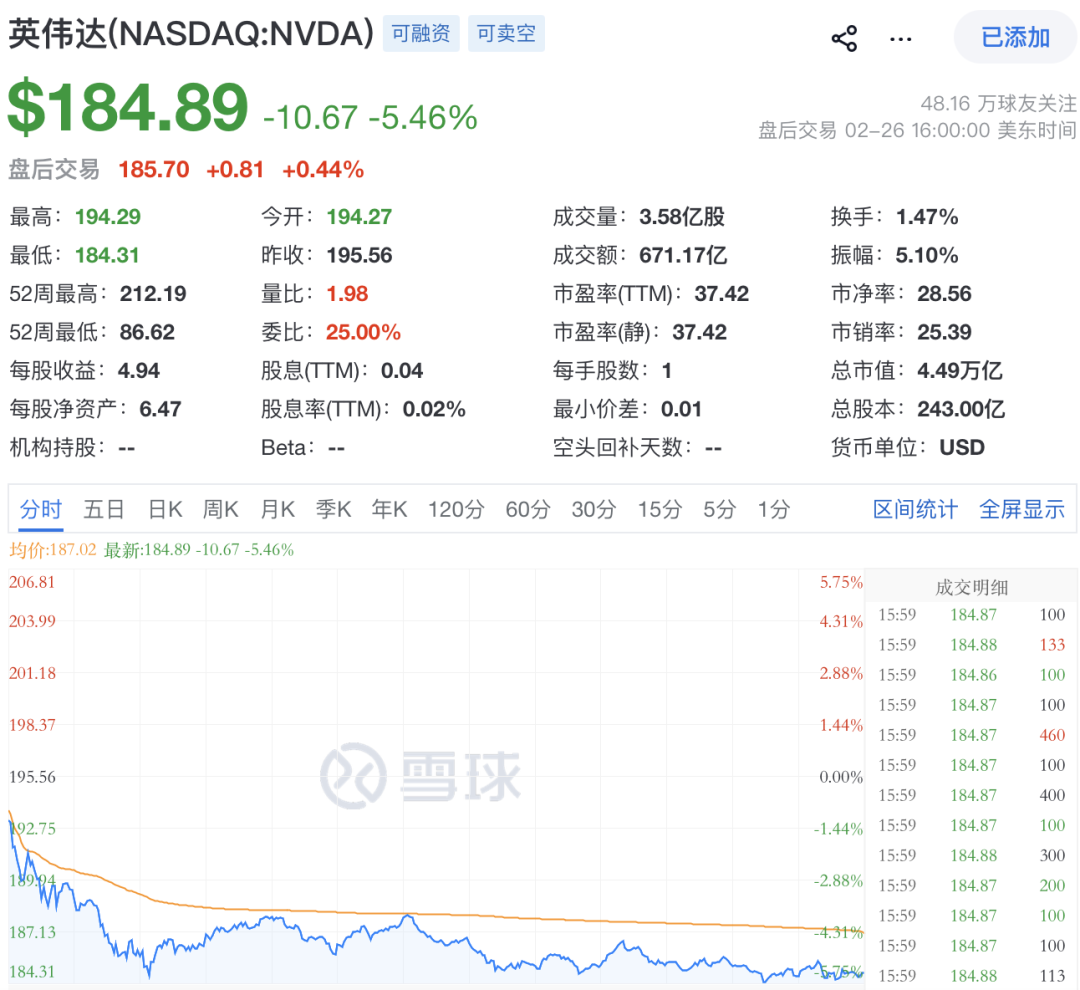Click the $184.89 current price
Viewport: 1080px width, 990px height.
[x=128, y=107]
